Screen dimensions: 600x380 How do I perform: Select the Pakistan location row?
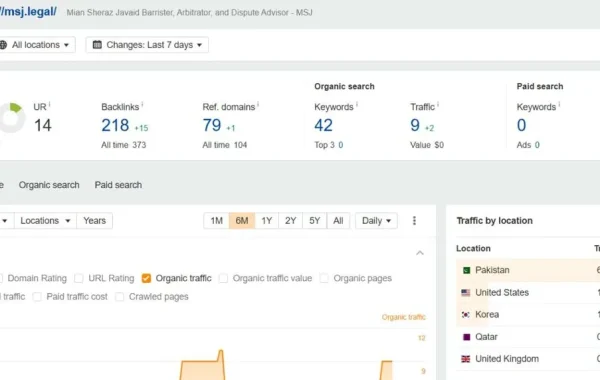[x=528, y=270]
